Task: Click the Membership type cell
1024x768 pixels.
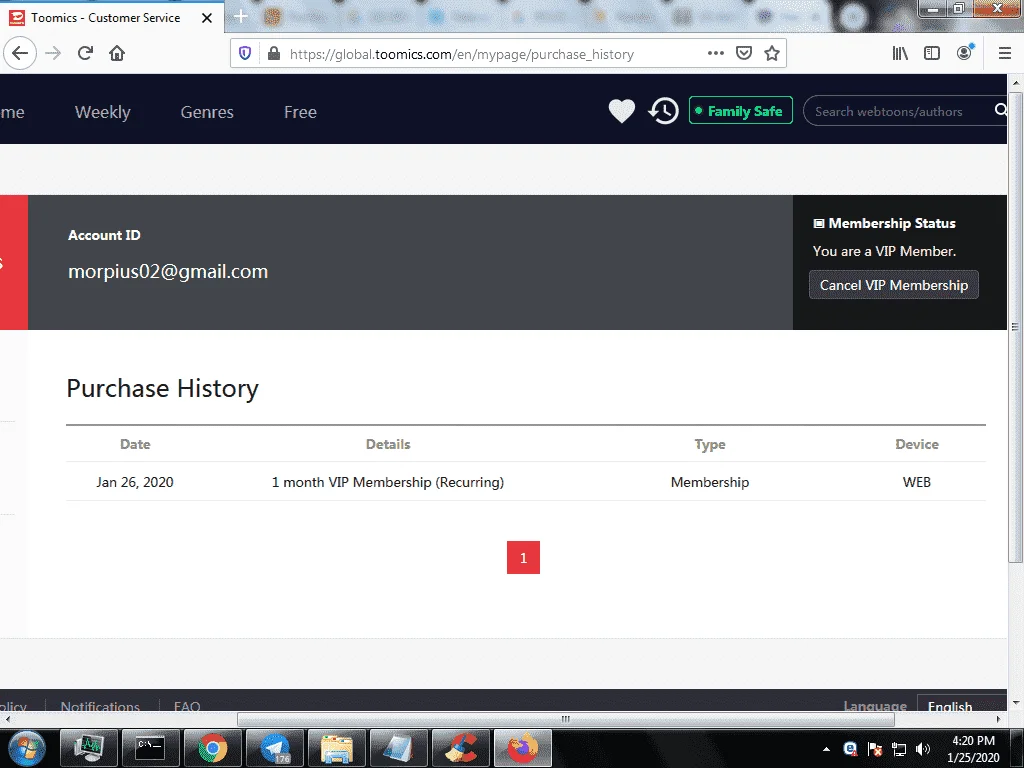Action: 710,482
